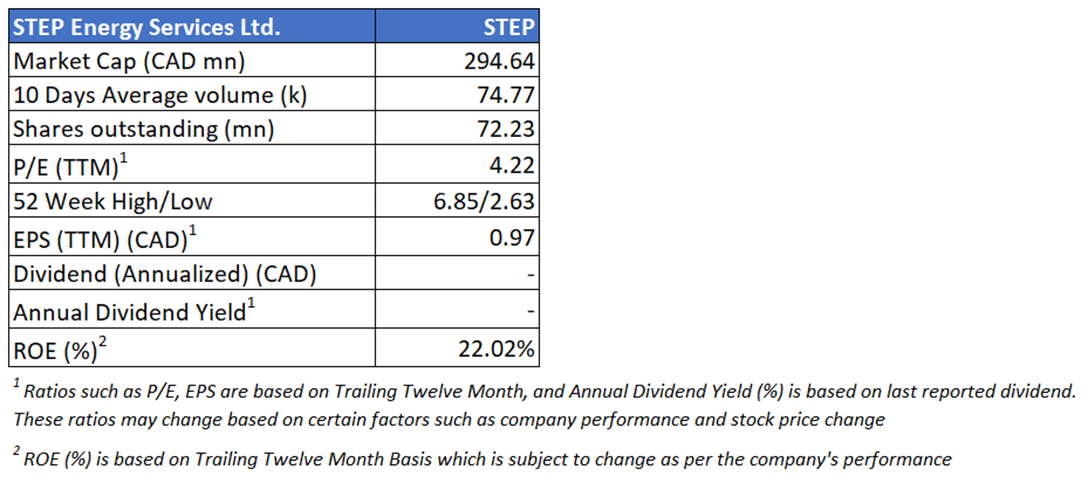Viewport: 1088px width, 483px height.
Task: Click the Market Cap (CAD mn) label
Action: point(129,61)
